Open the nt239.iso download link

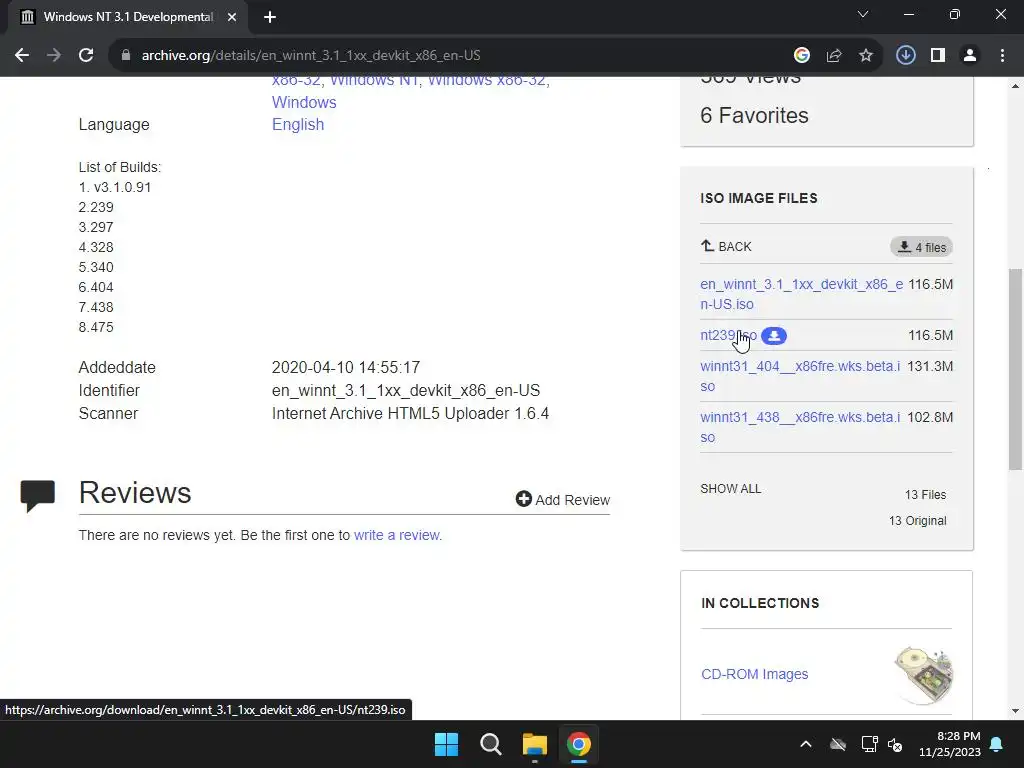(728, 335)
